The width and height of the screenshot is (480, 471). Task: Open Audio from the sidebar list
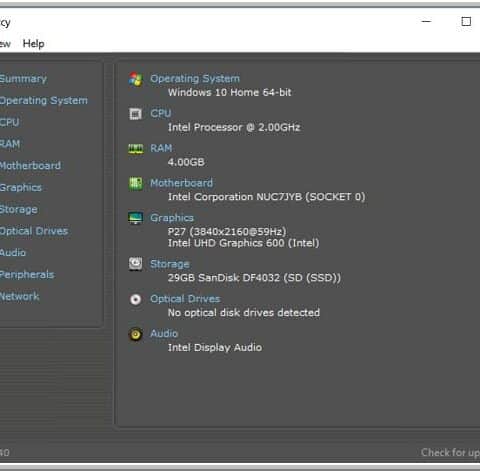pyautogui.click(x=13, y=253)
